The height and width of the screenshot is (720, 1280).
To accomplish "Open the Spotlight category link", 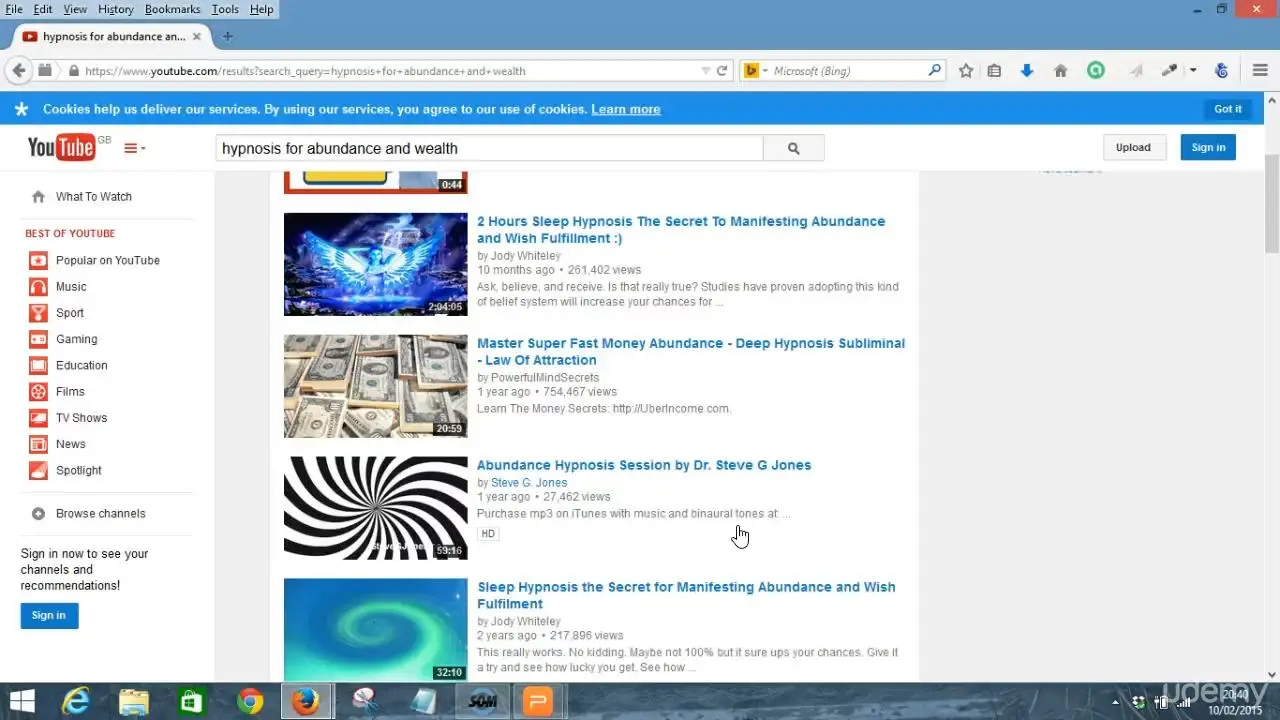I will pos(79,471).
